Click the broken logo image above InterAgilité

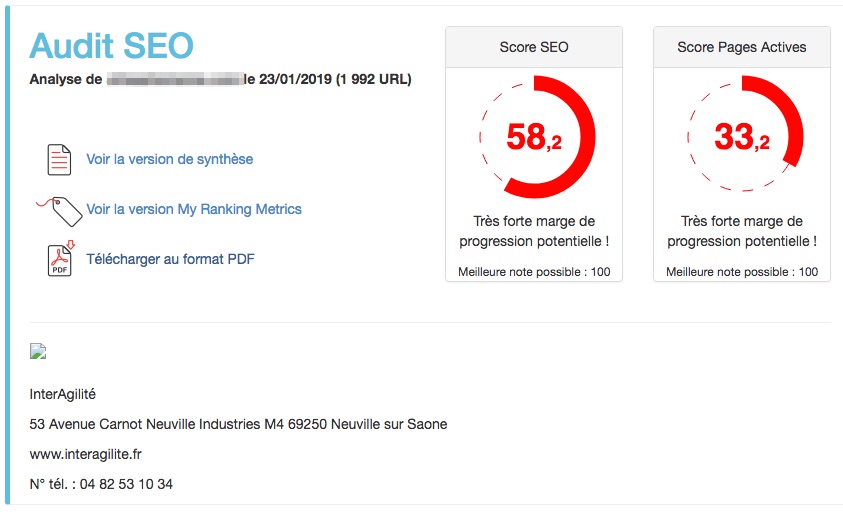coord(38,352)
